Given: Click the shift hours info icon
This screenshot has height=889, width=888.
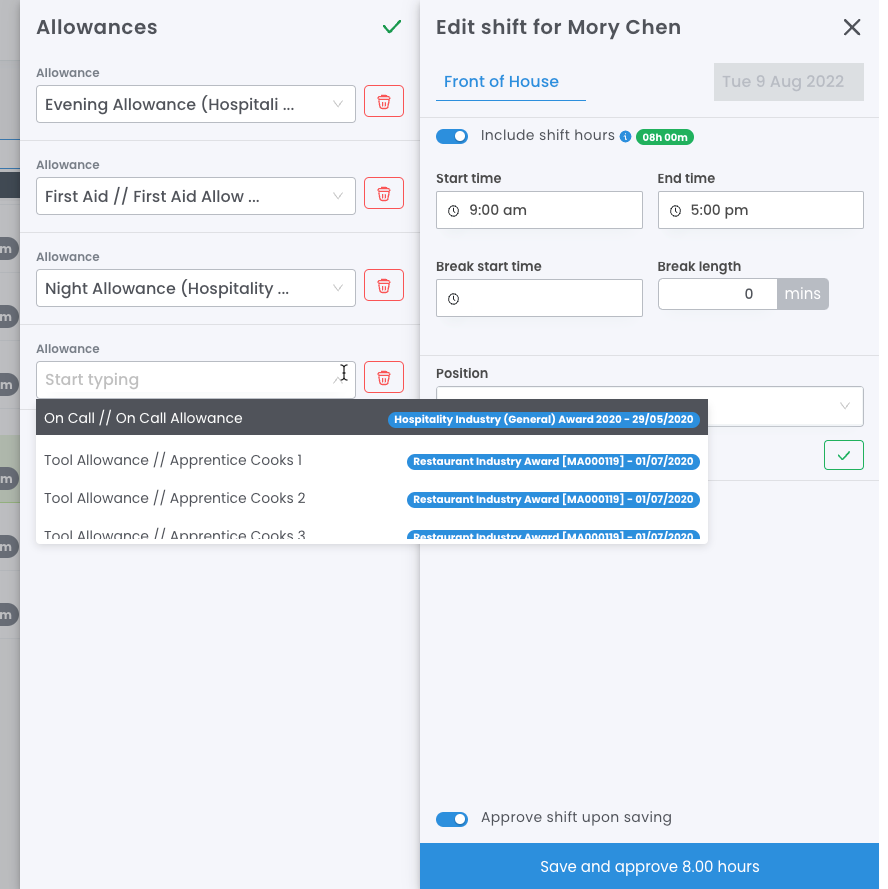Looking at the screenshot, I should click(x=626, y=136).
